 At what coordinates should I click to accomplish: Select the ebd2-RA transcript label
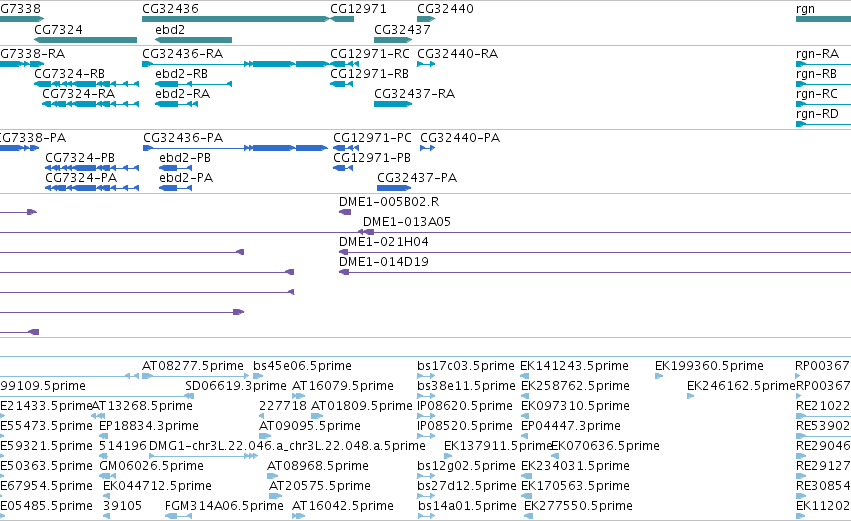click(x=182, y=94)
